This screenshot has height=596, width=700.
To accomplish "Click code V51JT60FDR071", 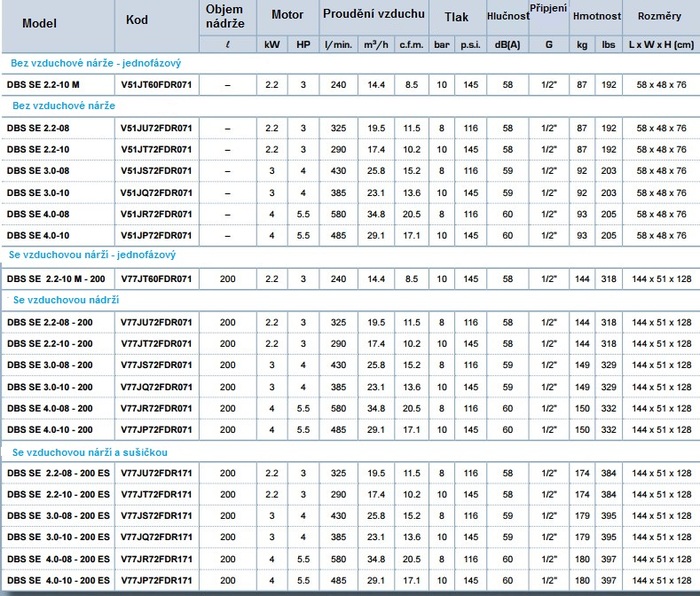I will pyautogui.click(x=156, y=85).
